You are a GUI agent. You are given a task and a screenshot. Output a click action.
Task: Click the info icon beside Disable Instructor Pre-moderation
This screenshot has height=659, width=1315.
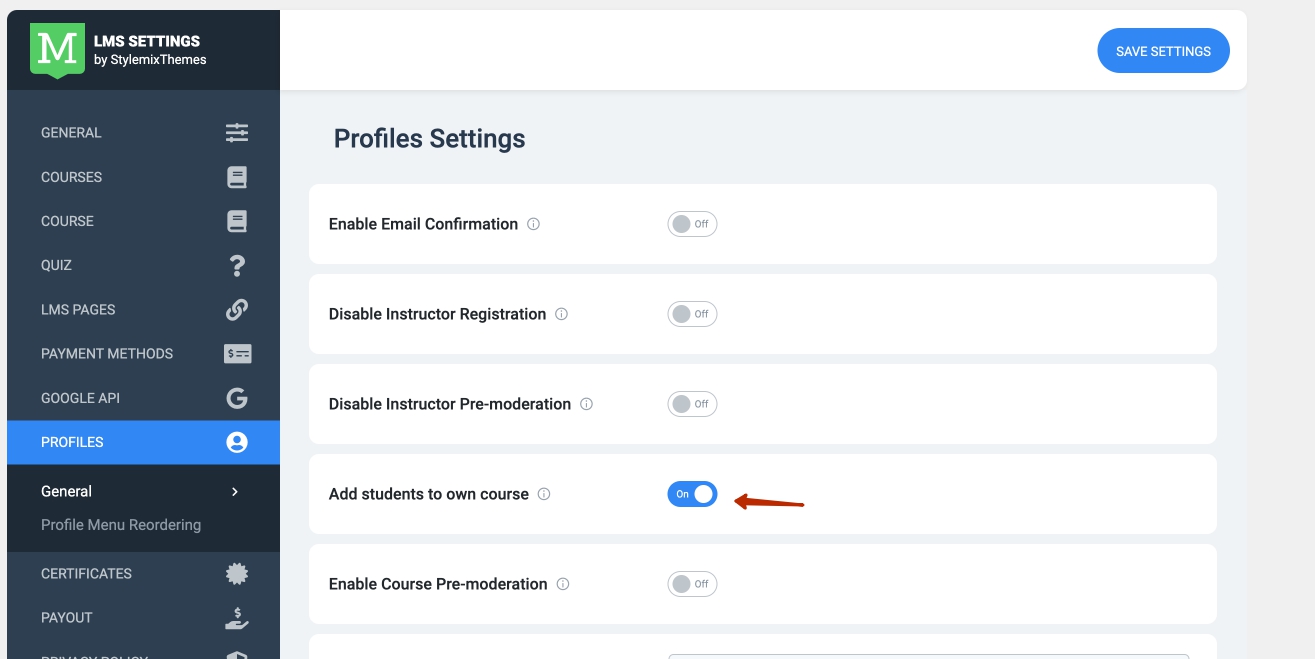pos(586,404)
